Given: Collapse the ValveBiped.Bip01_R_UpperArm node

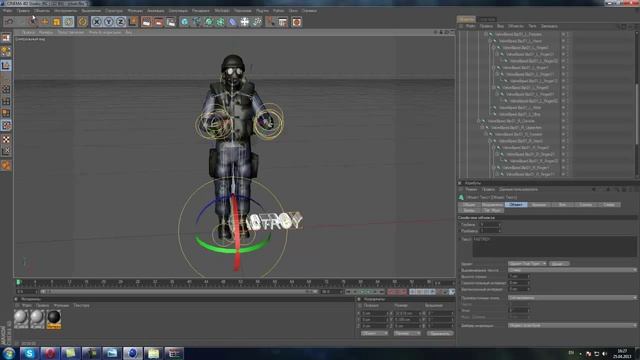Looking at the screenshot, I should 482,127.
